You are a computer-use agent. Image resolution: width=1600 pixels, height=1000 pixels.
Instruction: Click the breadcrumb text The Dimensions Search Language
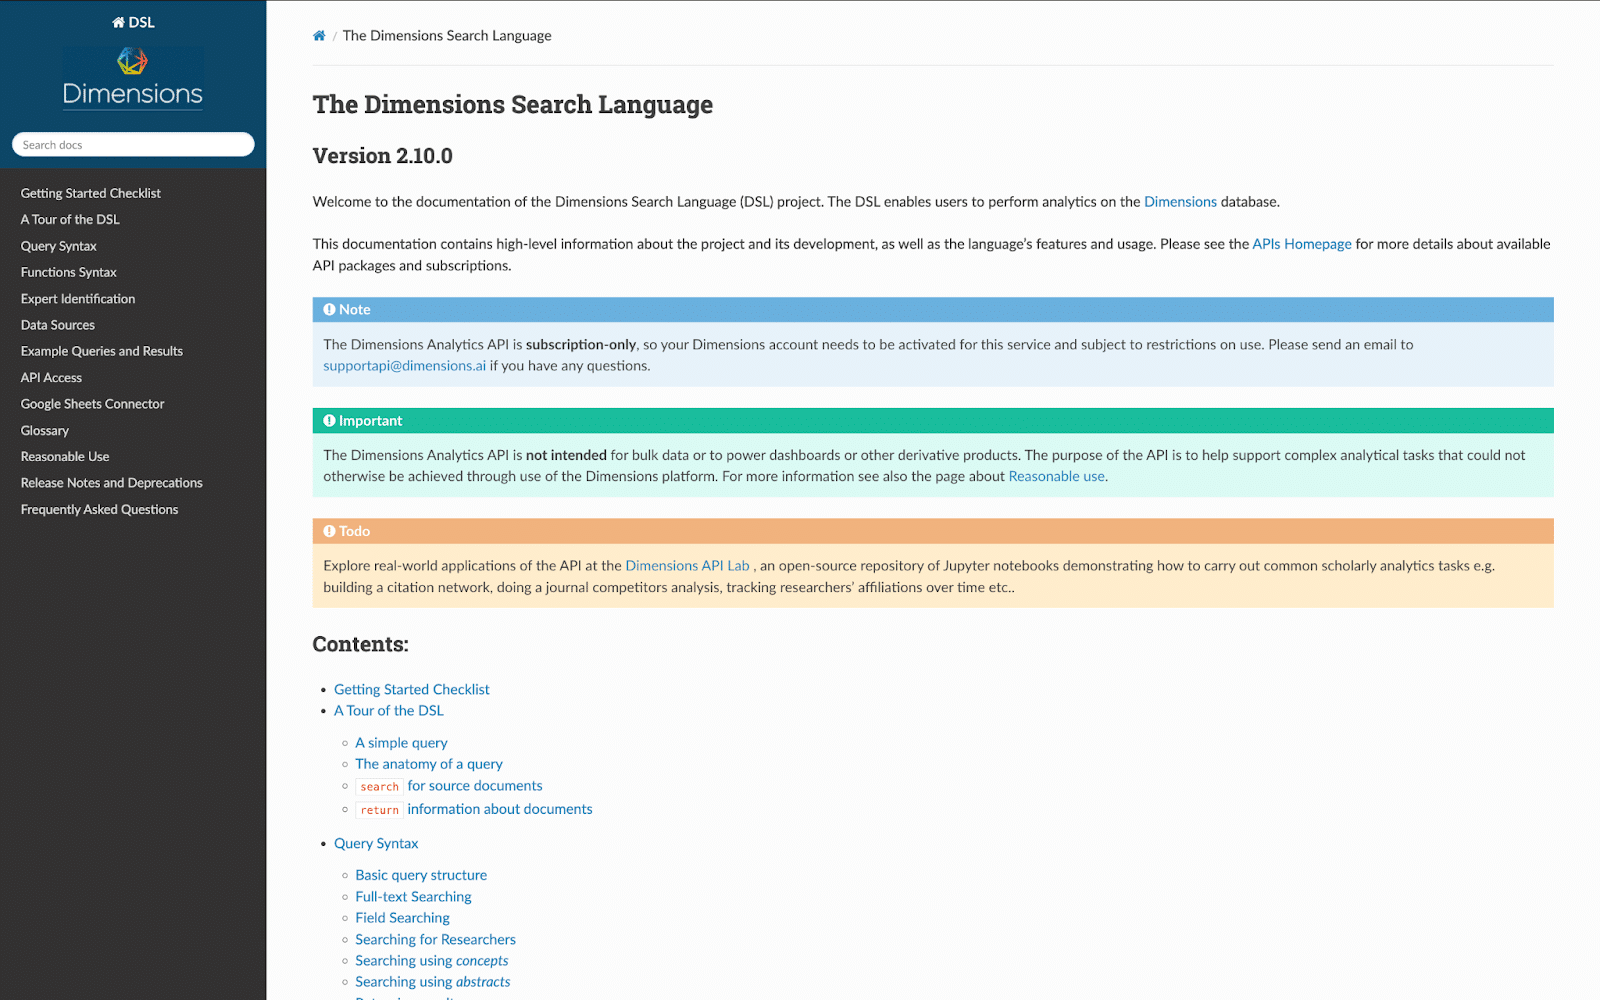click(447, 36)
